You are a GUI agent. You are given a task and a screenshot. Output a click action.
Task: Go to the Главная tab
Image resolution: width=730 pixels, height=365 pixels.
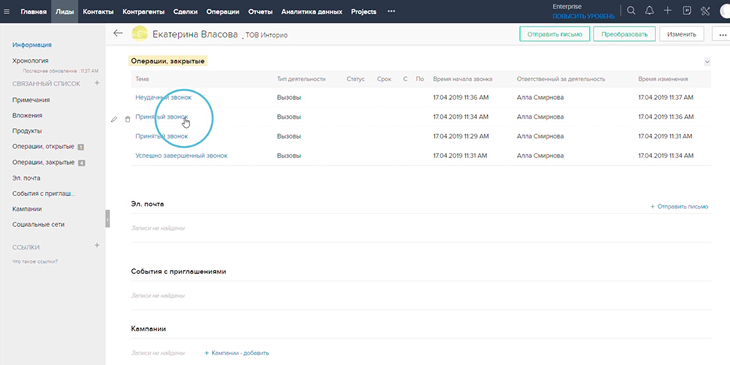(x=34, y=12)
